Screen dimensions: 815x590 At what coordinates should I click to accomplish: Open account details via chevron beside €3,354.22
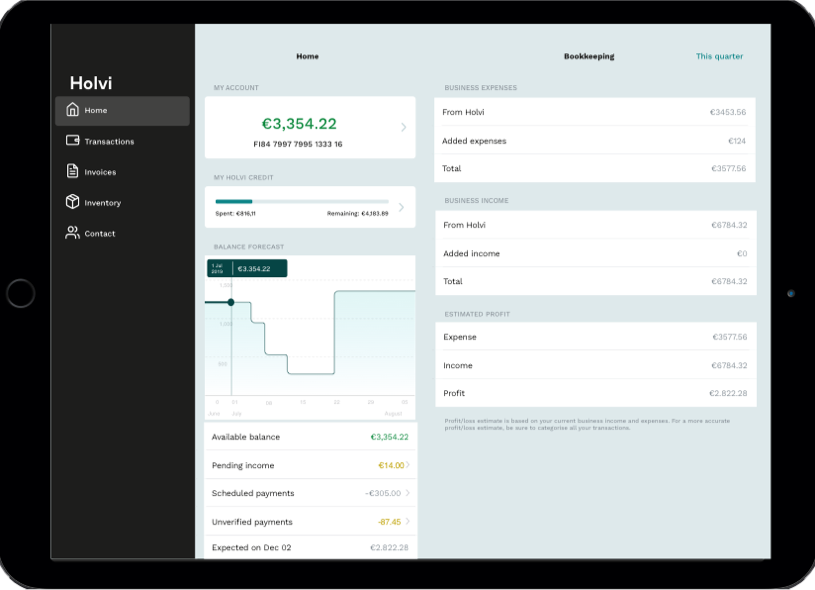tap(403, 127)
